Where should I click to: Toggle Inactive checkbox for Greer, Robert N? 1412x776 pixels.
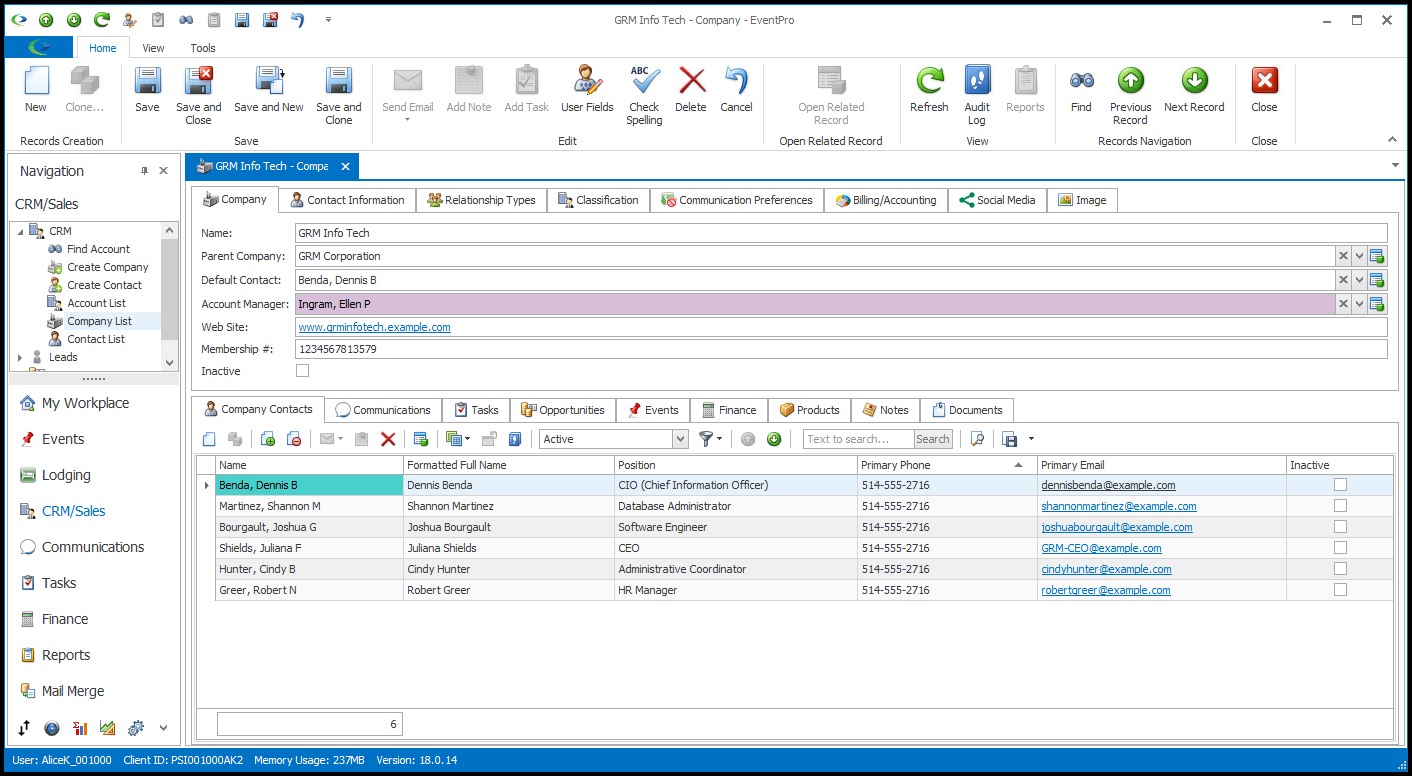click(x=1340, y=590)
